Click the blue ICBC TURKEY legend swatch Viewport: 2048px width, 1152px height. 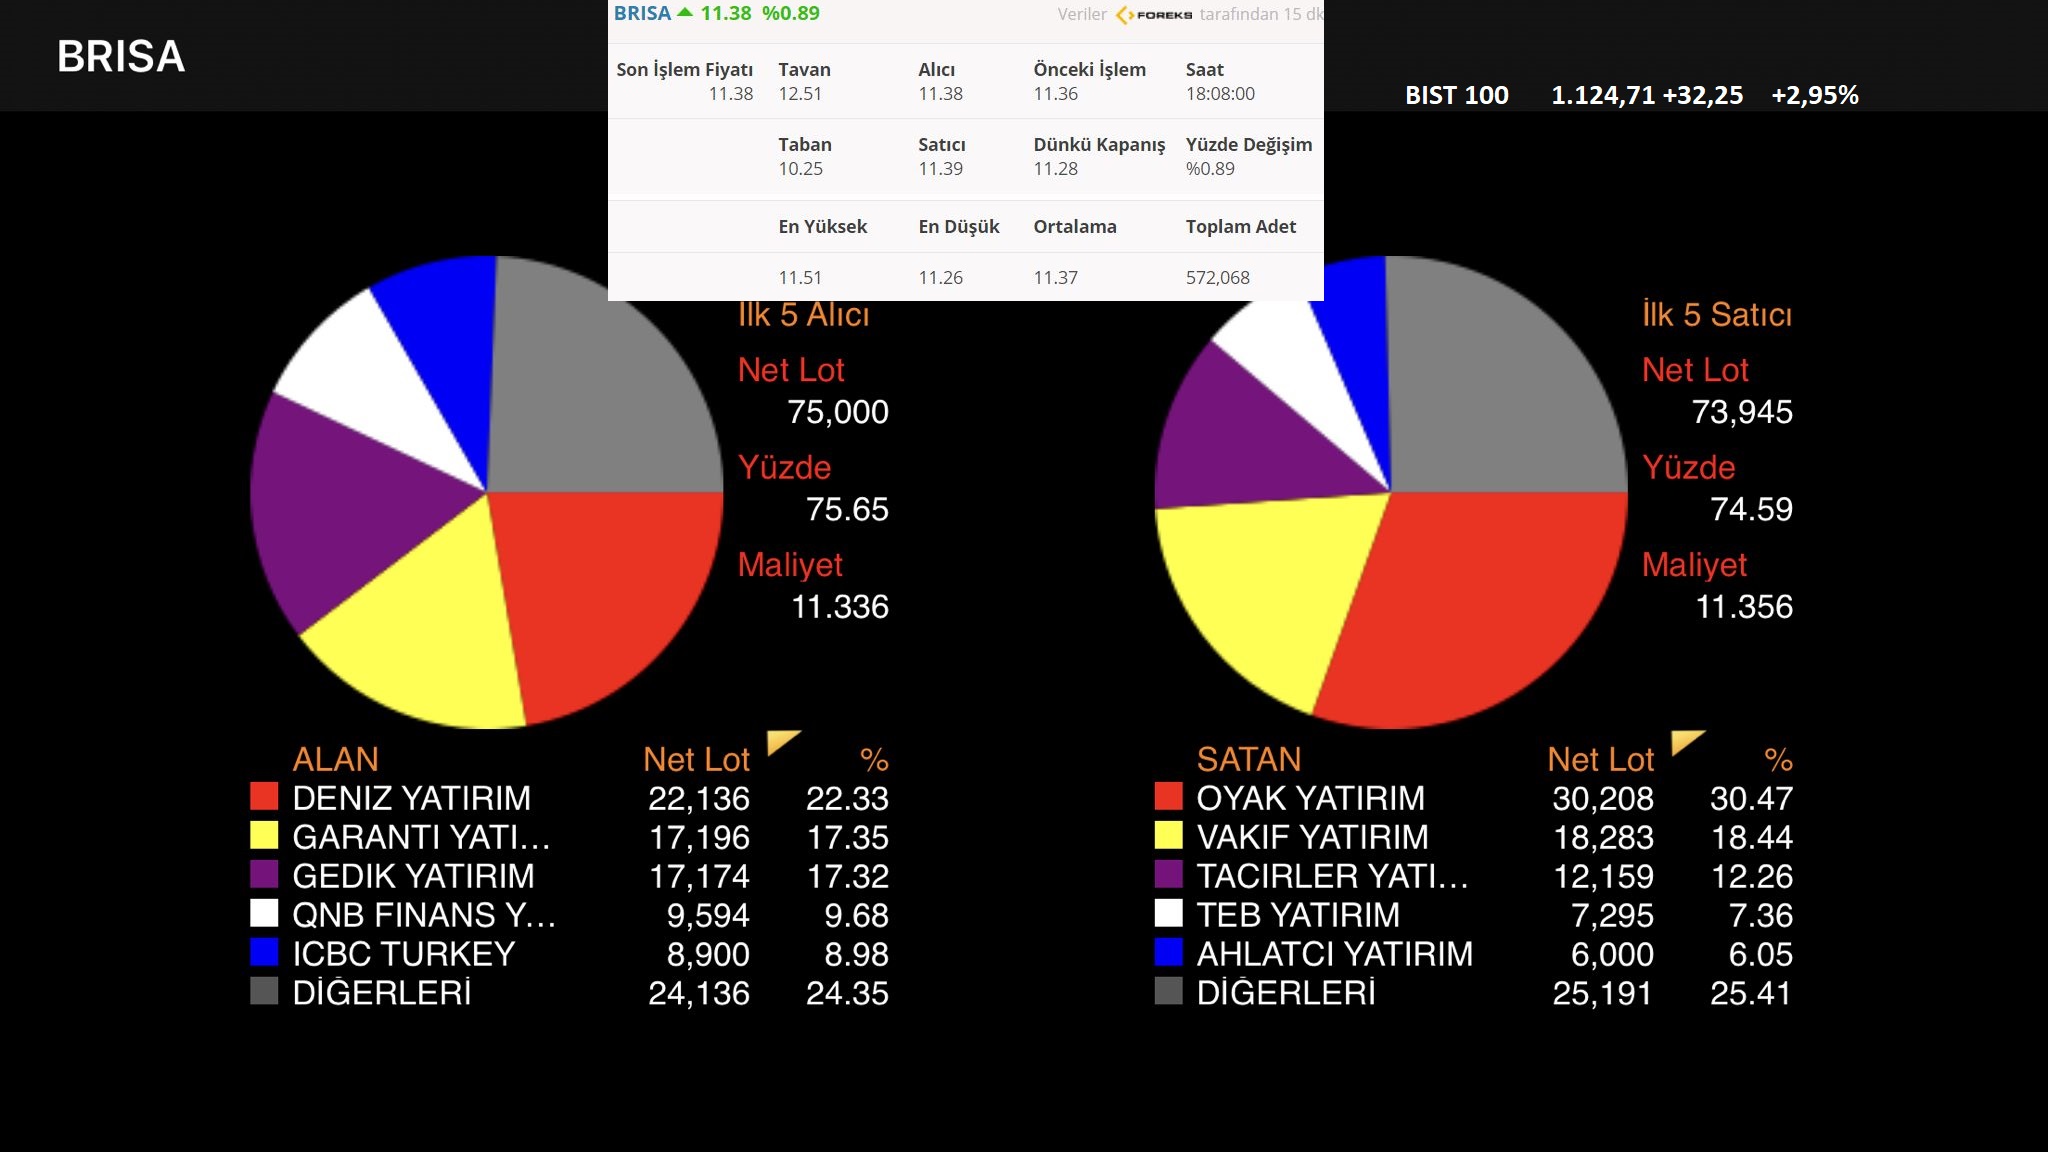264,952
